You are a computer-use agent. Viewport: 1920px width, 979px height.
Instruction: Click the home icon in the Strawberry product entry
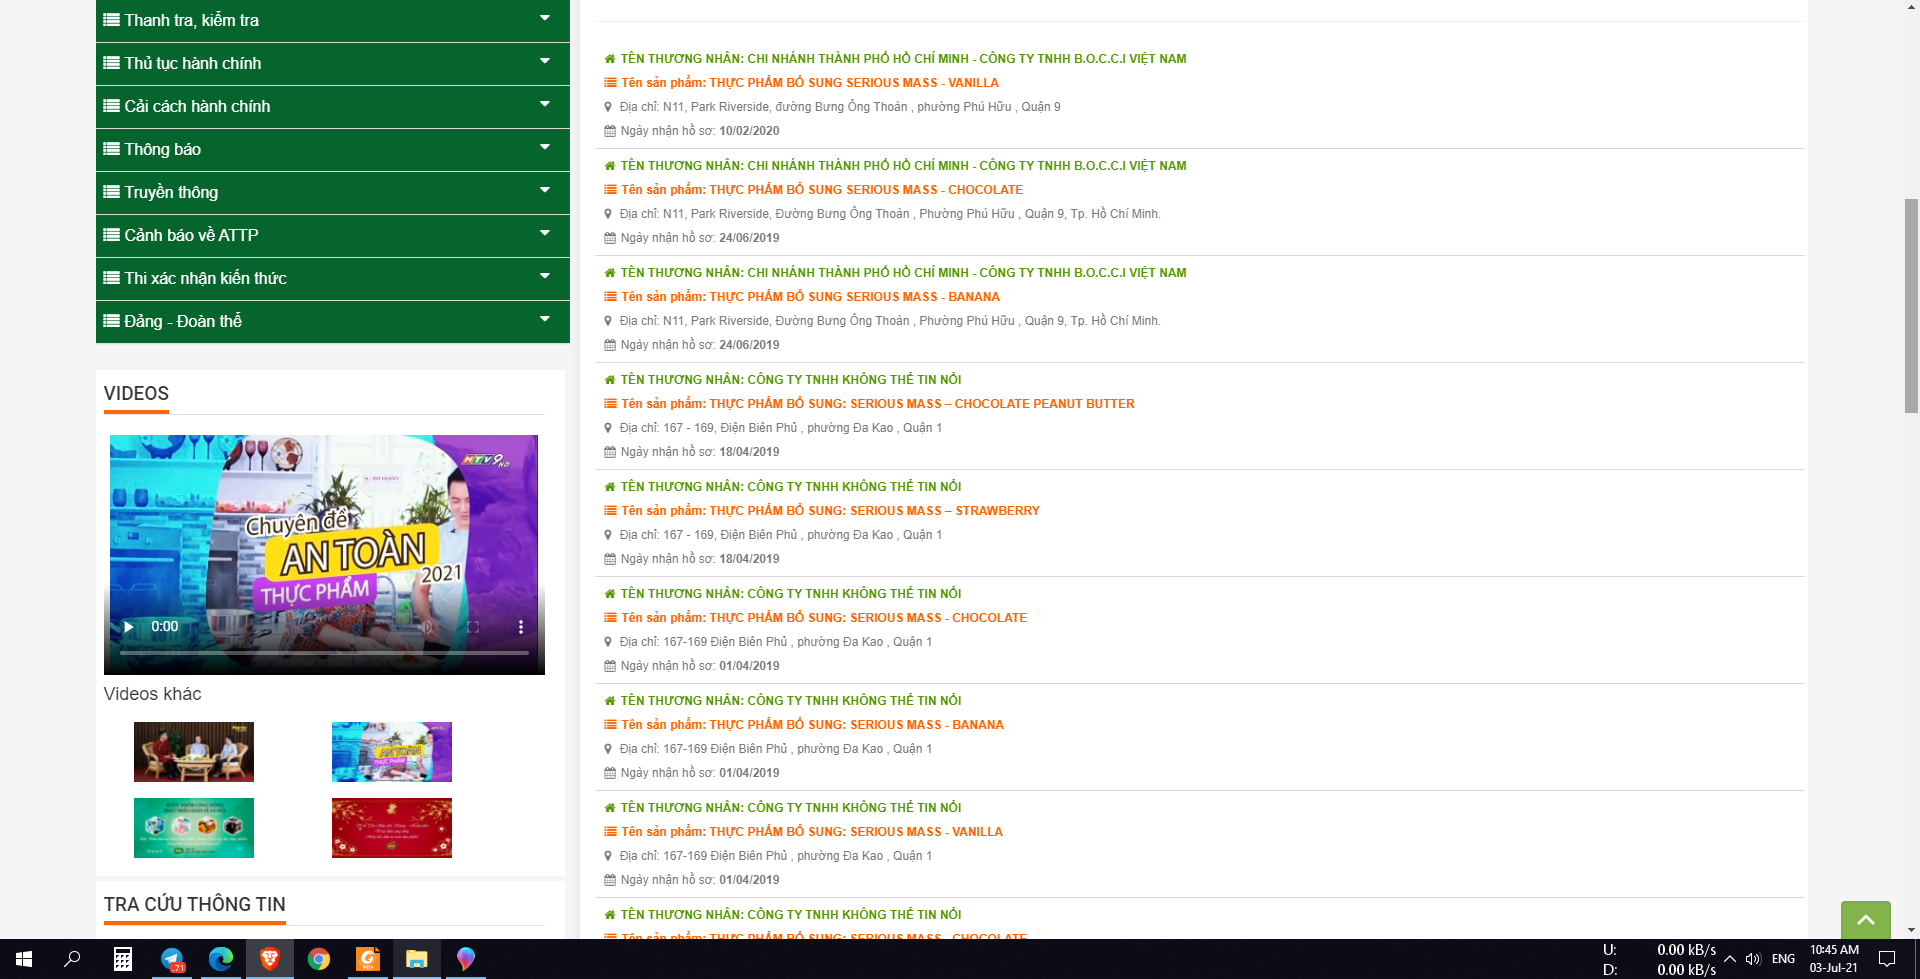(610, 487)
